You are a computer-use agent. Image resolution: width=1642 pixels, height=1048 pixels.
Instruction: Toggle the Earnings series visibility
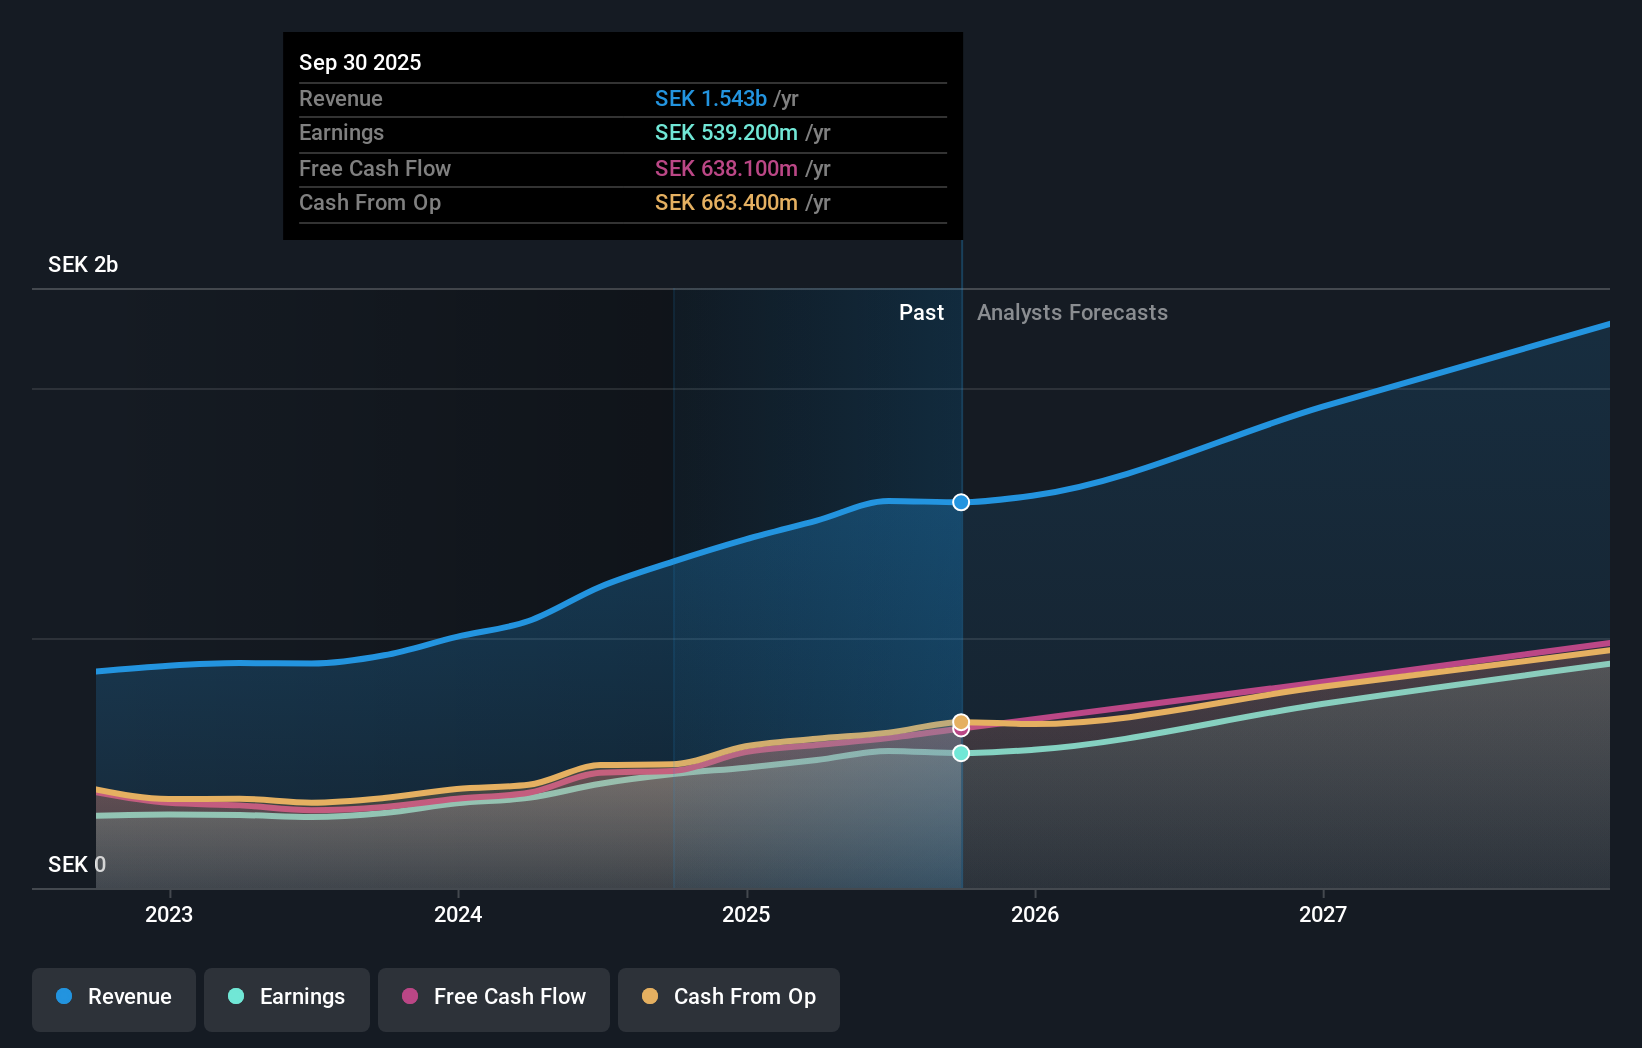tap(286, 997)
